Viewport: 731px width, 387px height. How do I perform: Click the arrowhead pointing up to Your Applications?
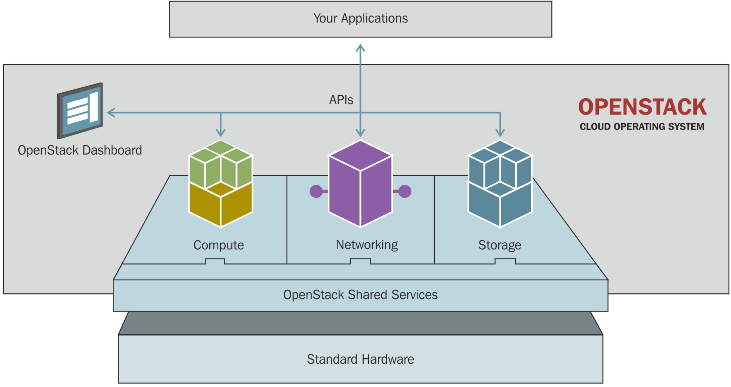(360, 47)
